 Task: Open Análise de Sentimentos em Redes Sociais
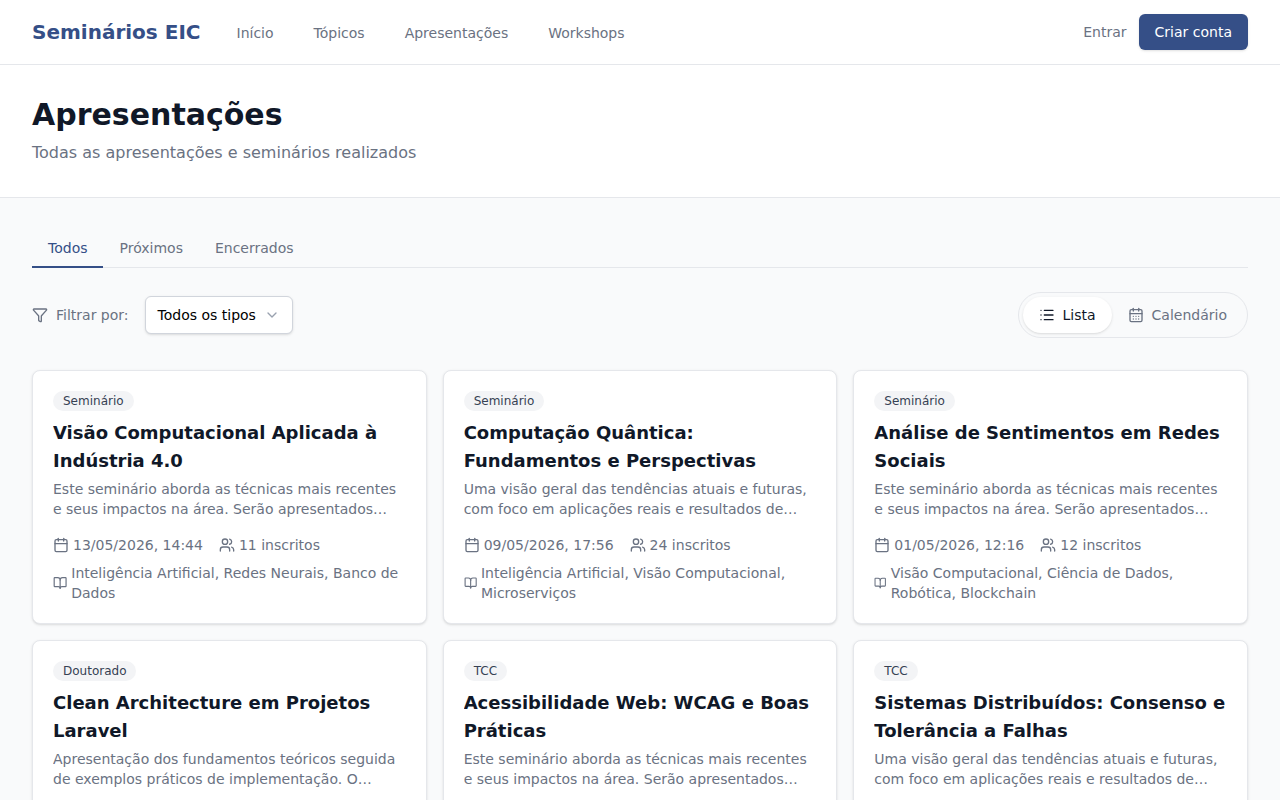pyautogui.click(x=1047, y=447)
